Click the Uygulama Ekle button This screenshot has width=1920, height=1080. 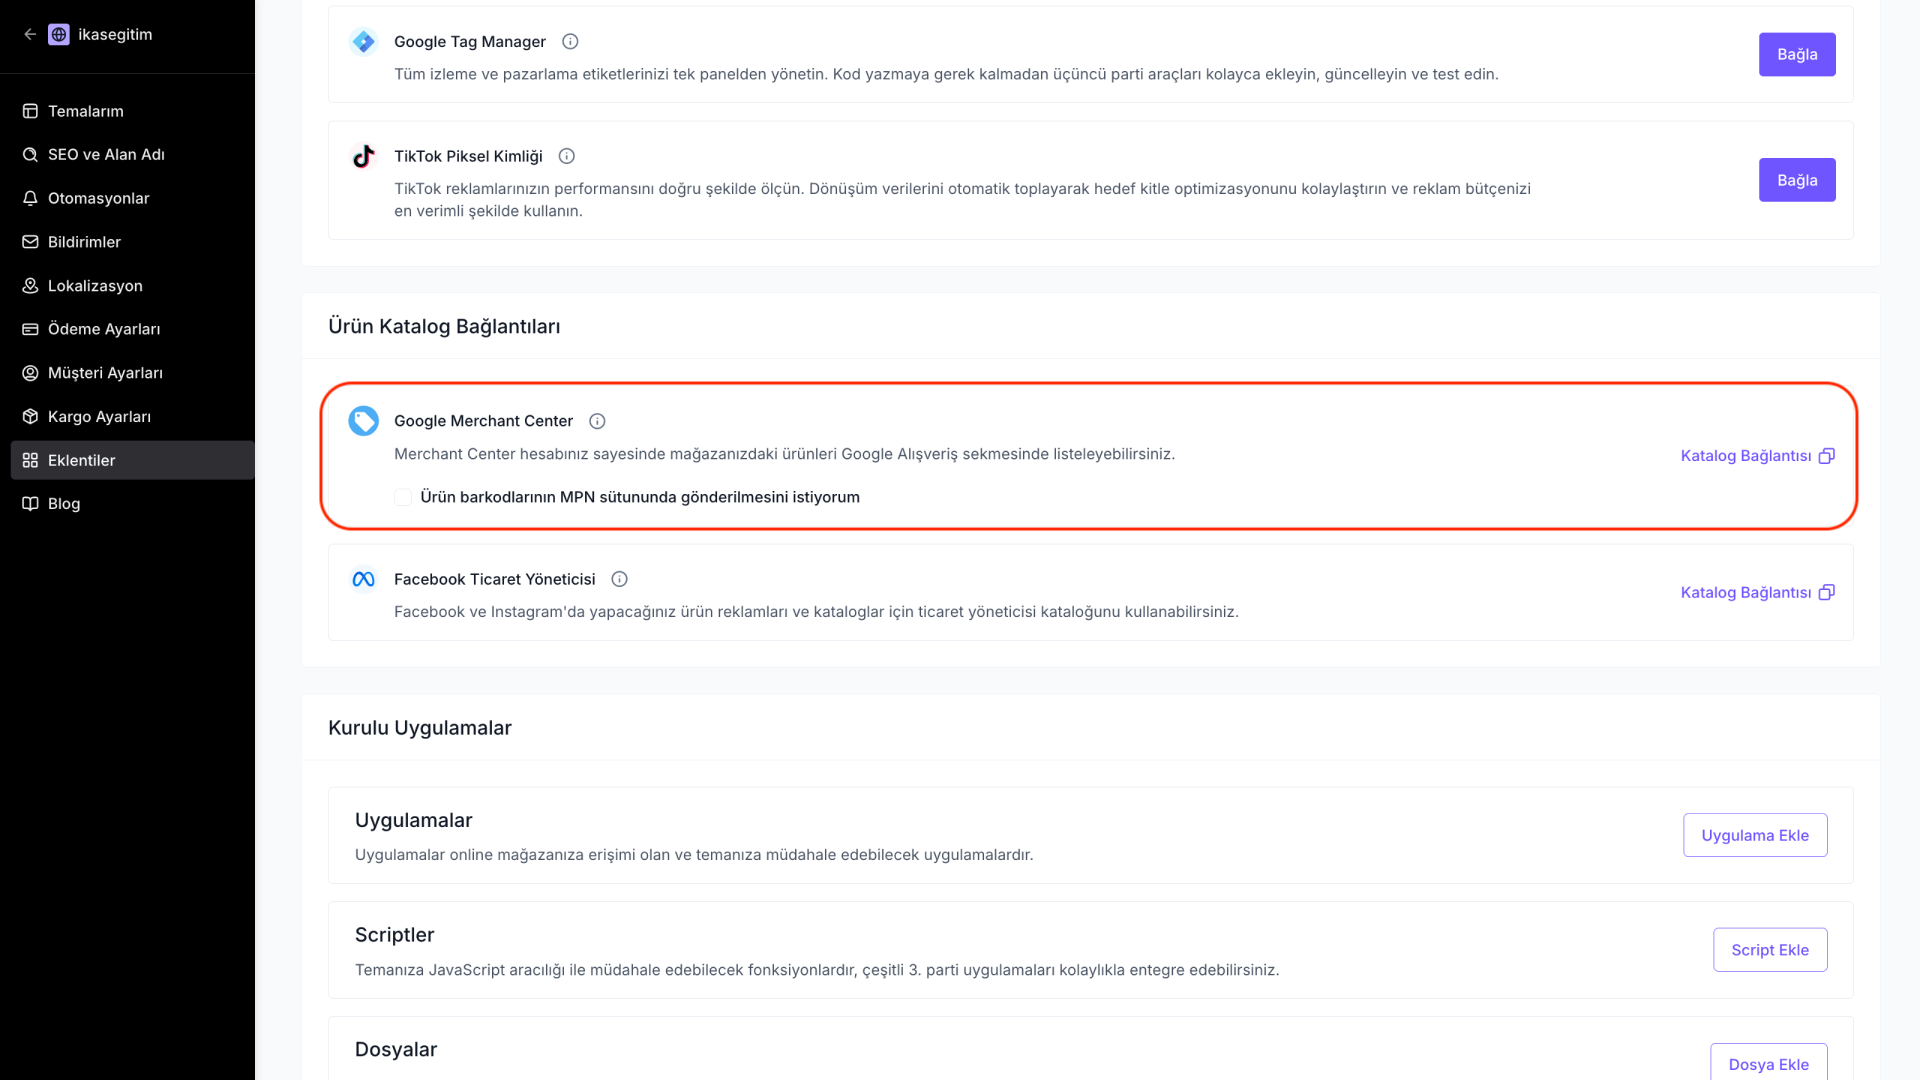(x=1755, y=835)
